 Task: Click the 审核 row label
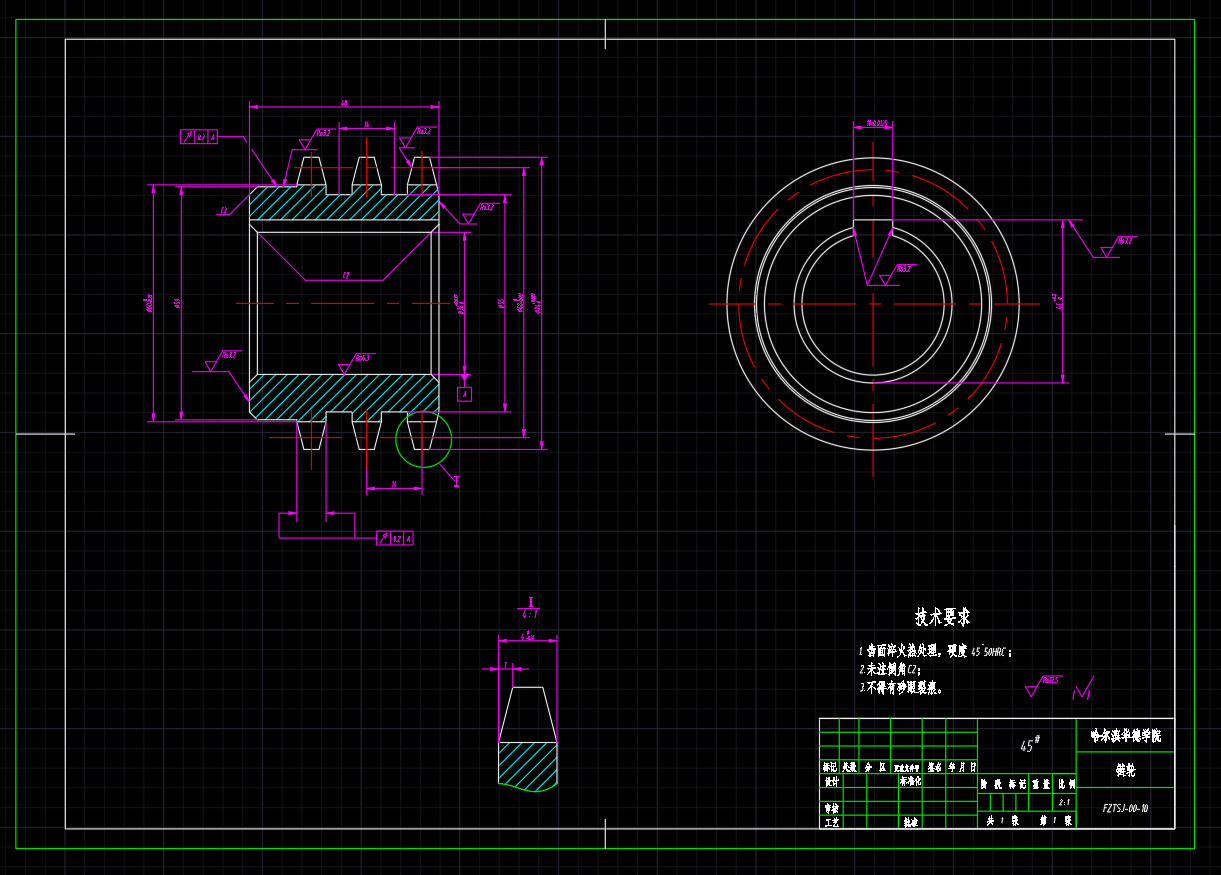(831, 808)
